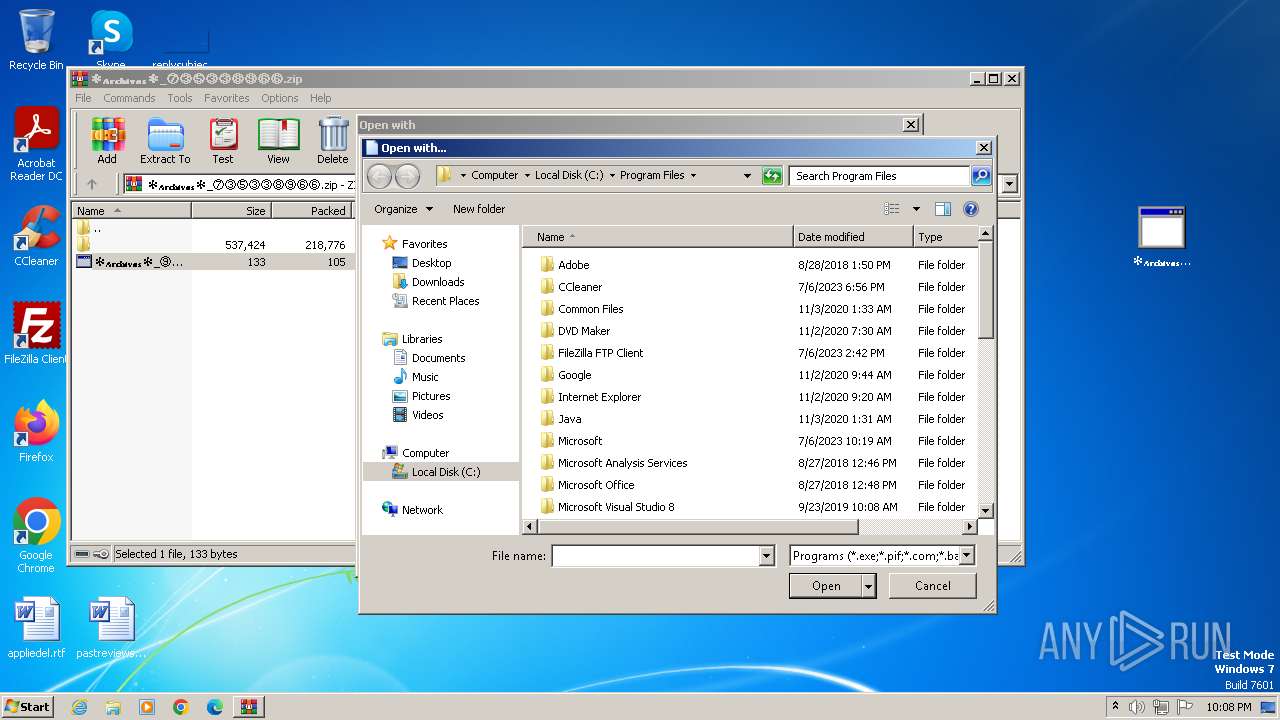The image size is (1280, 720).
Task: Click the file list vertical scrollbar down arrow
Action: point(985,510)
